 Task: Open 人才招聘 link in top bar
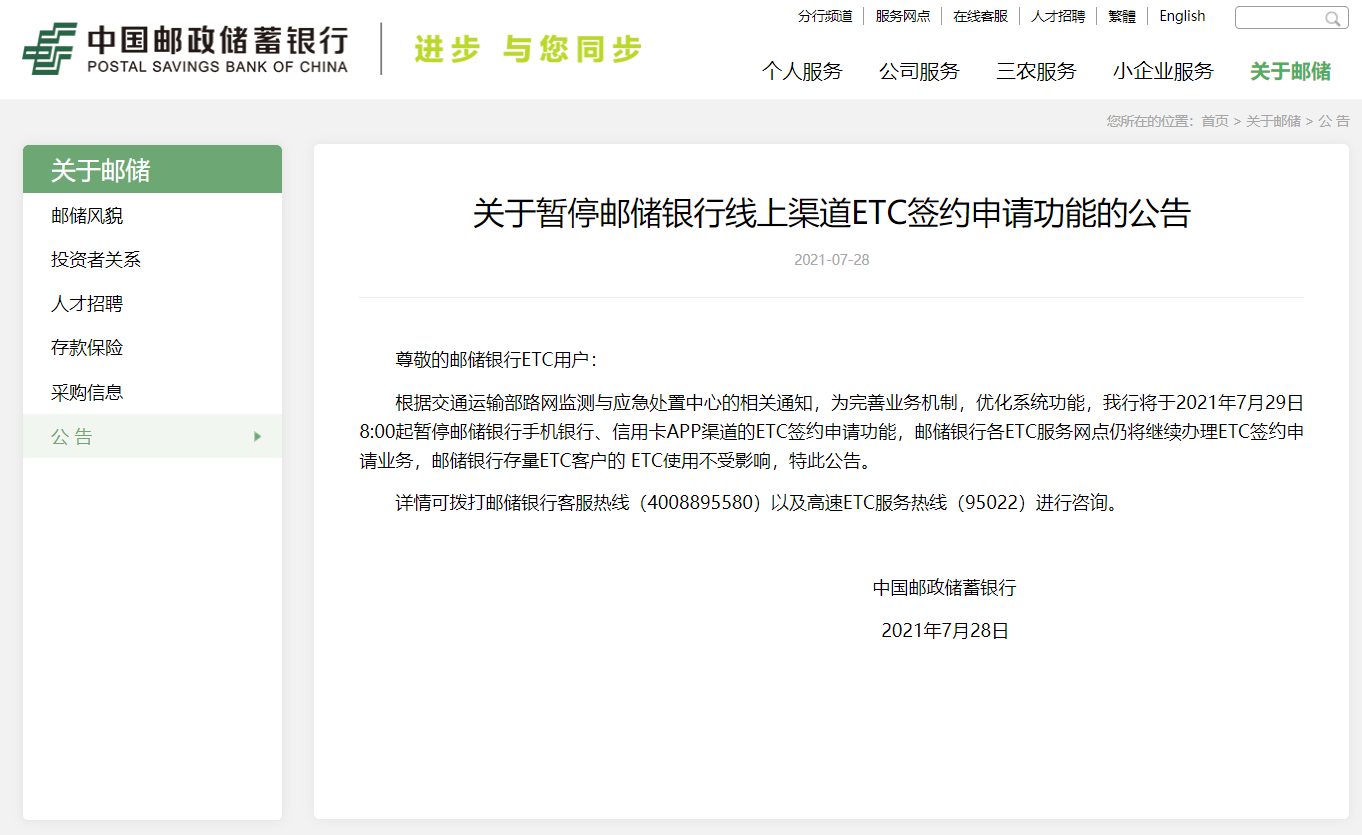(x=1058, y=16)
